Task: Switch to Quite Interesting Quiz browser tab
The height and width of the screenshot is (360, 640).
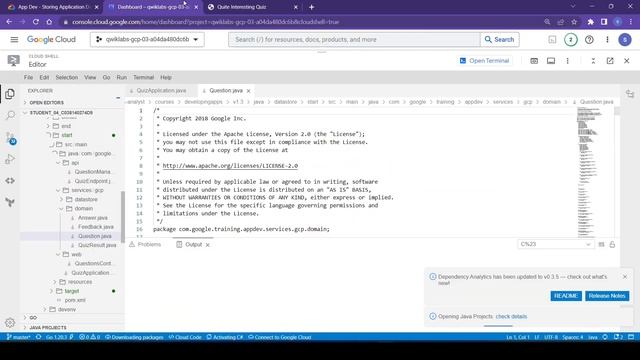Action: [x=242, y=7]
